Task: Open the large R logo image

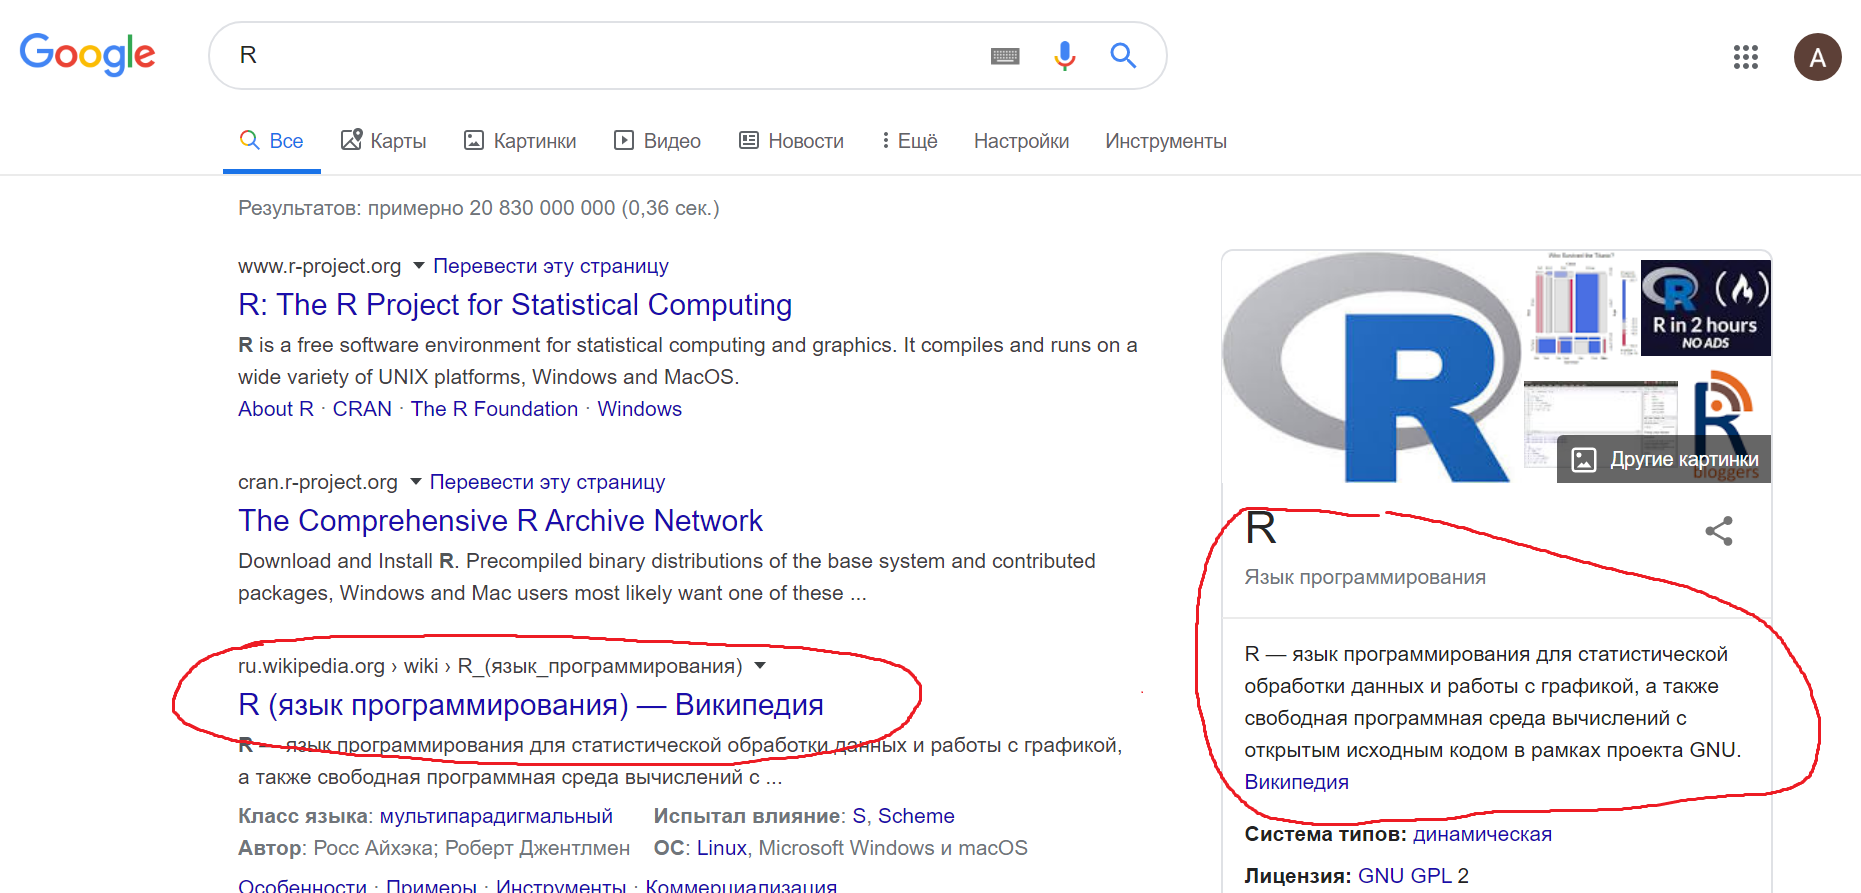Action: (x=1371, y=367)
